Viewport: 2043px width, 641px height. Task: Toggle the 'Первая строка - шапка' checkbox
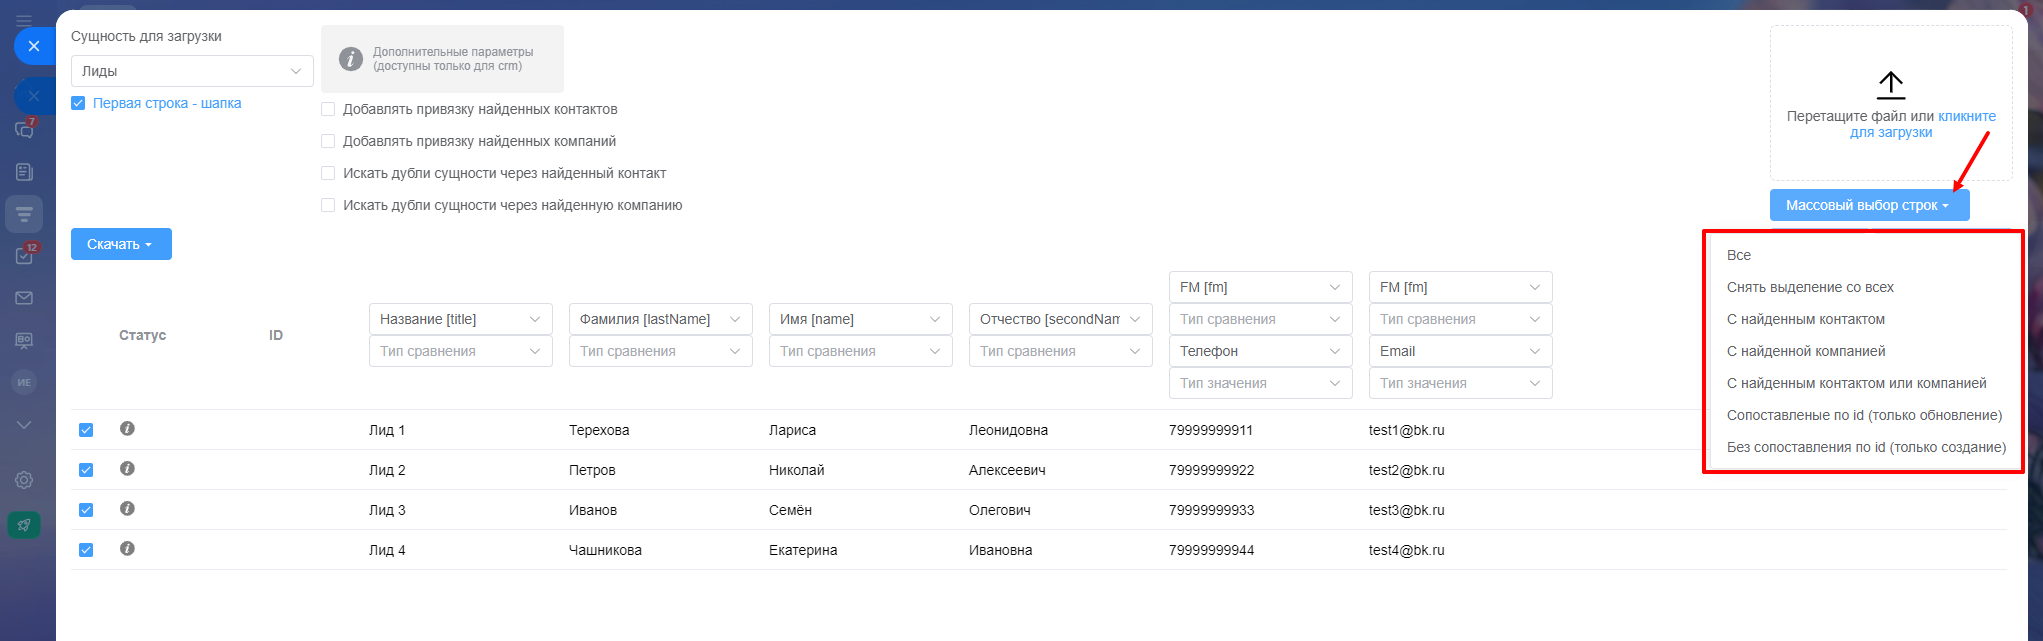coord(78,103)
